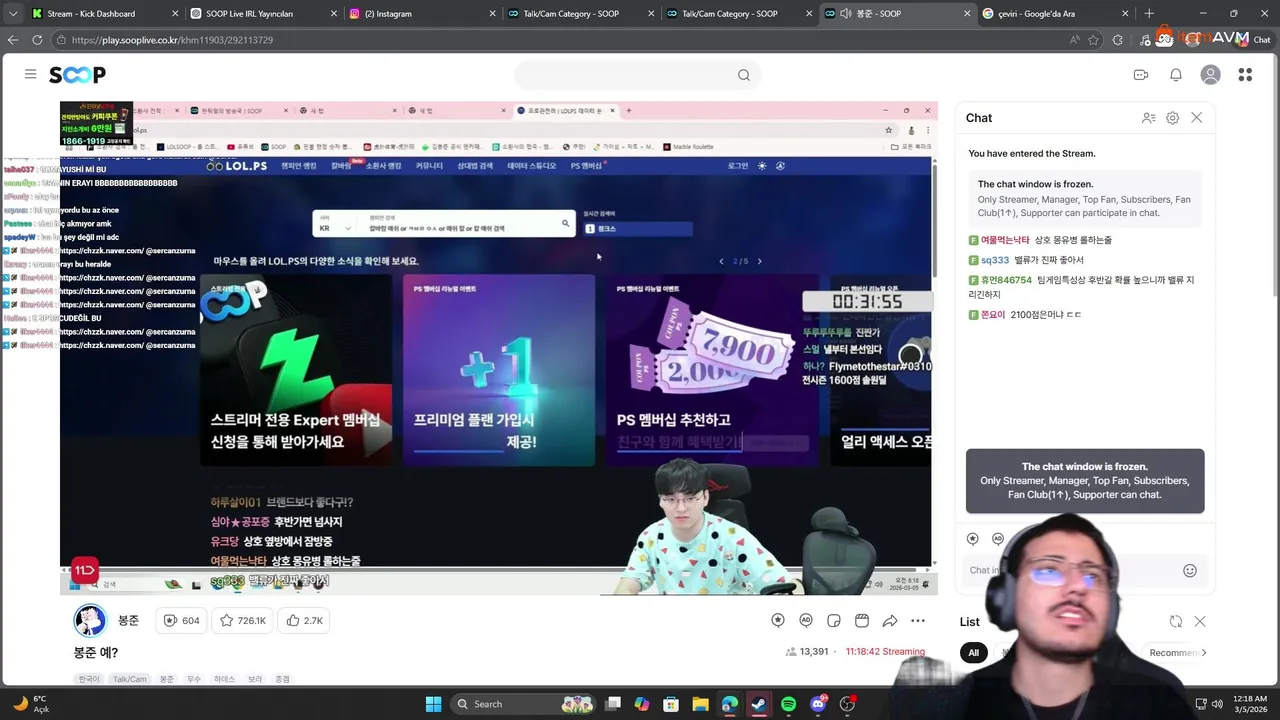The height and width of the screenshot is (720, 1280).
Task: Click the 2.7K thumbs-up button
Action: click(304, 621)
